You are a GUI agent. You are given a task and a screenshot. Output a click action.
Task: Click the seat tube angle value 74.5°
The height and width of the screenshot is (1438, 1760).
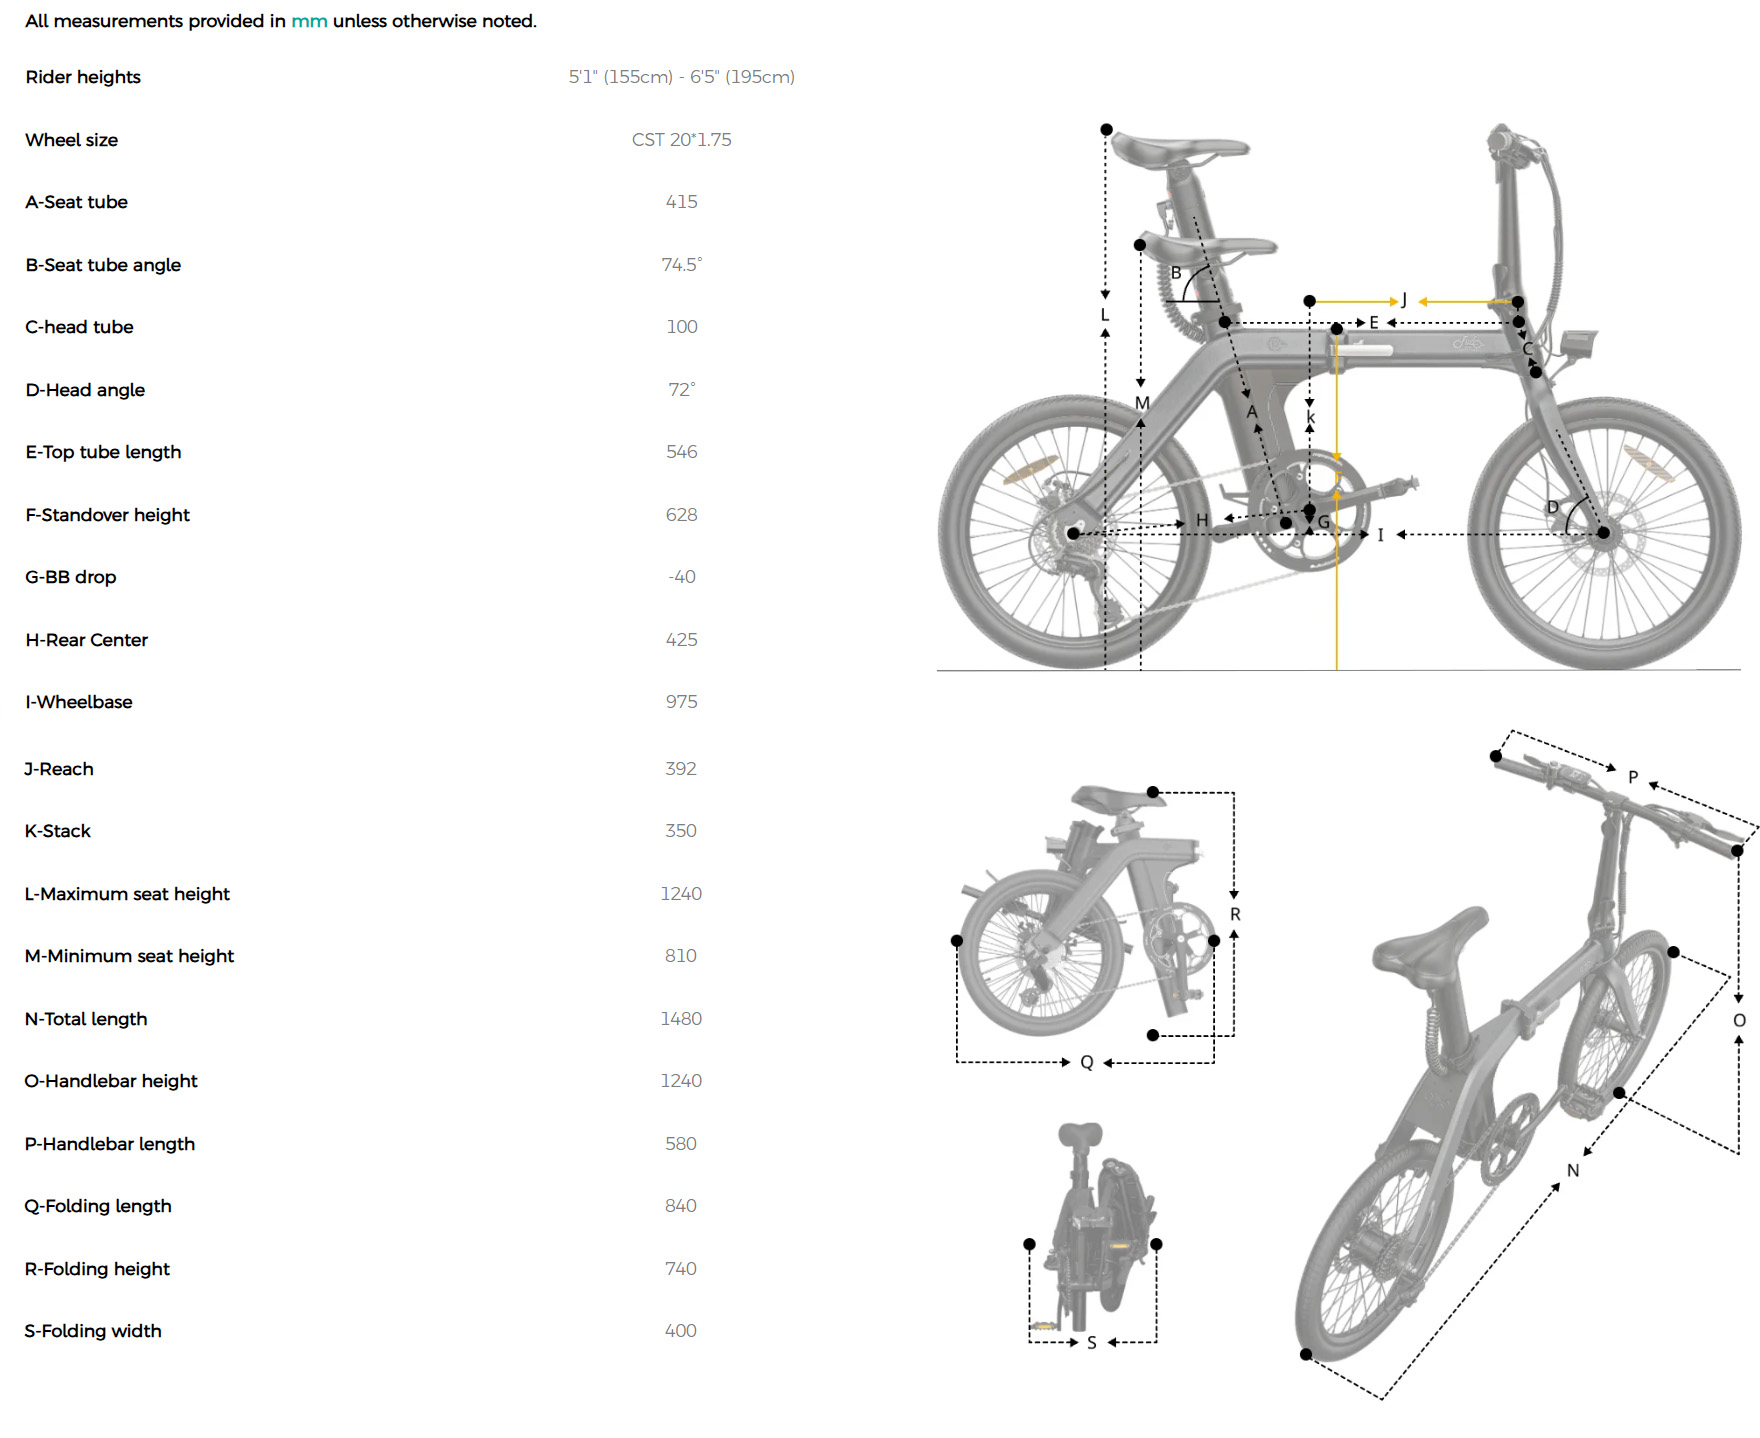681,265
